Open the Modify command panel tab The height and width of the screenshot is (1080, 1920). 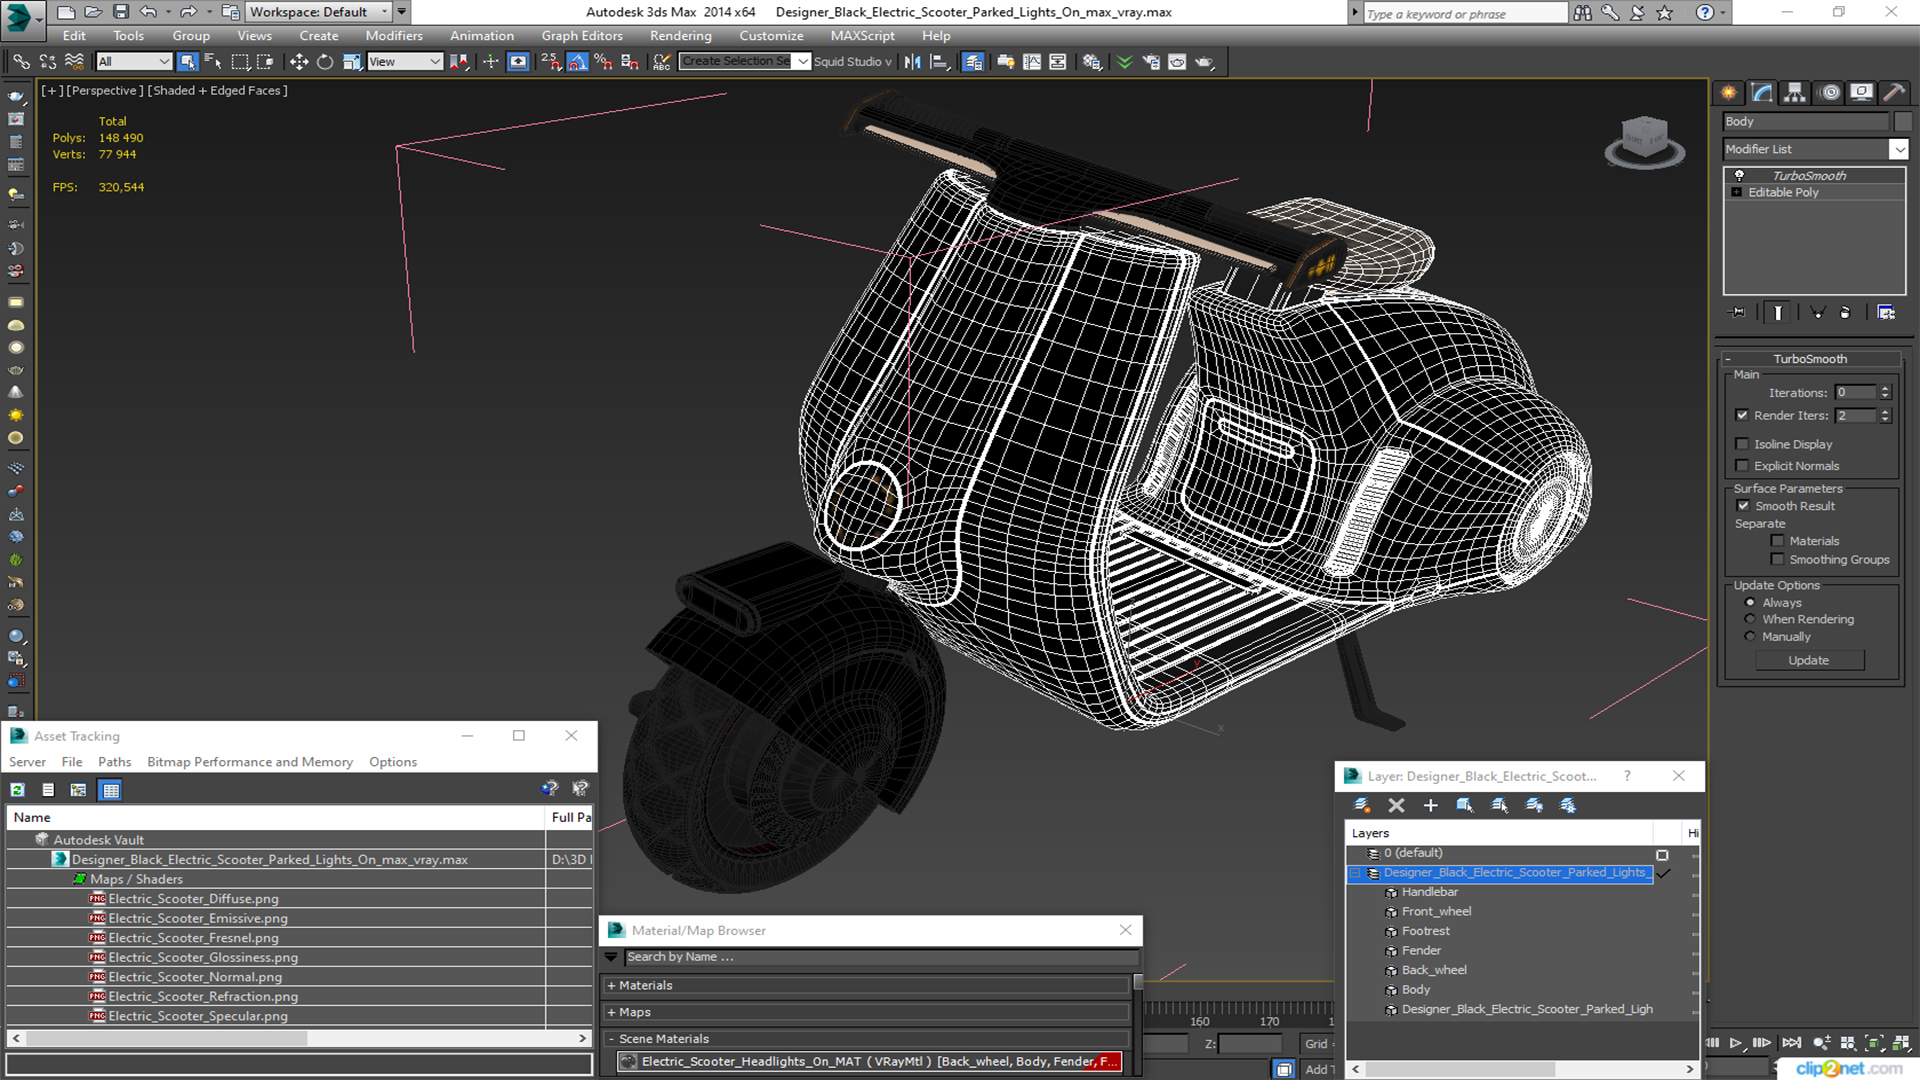tap(1762, 93)
